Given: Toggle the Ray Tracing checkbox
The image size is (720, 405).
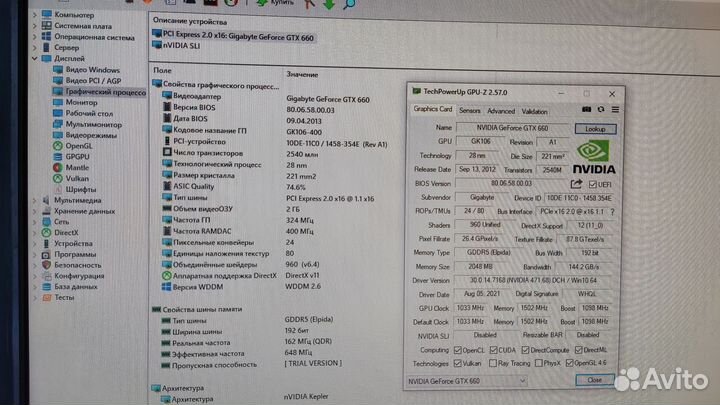Looking at the screenshot, I should click(x=493, y=363).
